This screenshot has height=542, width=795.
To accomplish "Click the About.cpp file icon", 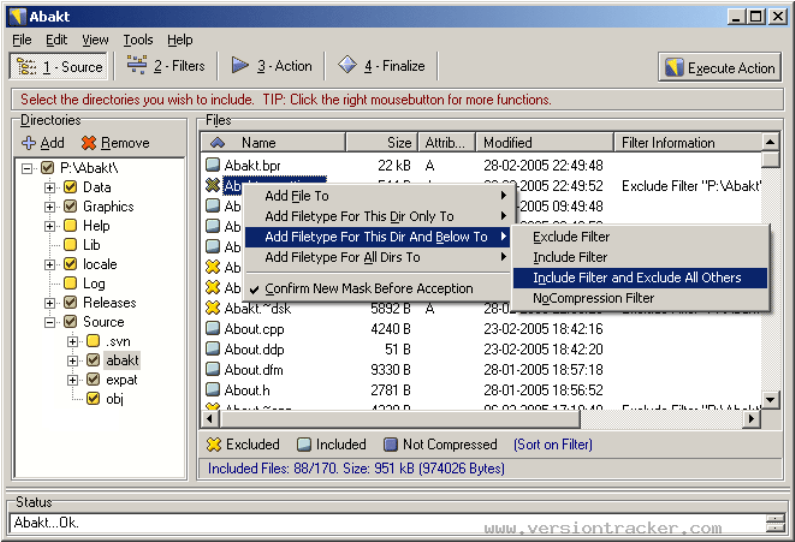I will click(213, 329).
